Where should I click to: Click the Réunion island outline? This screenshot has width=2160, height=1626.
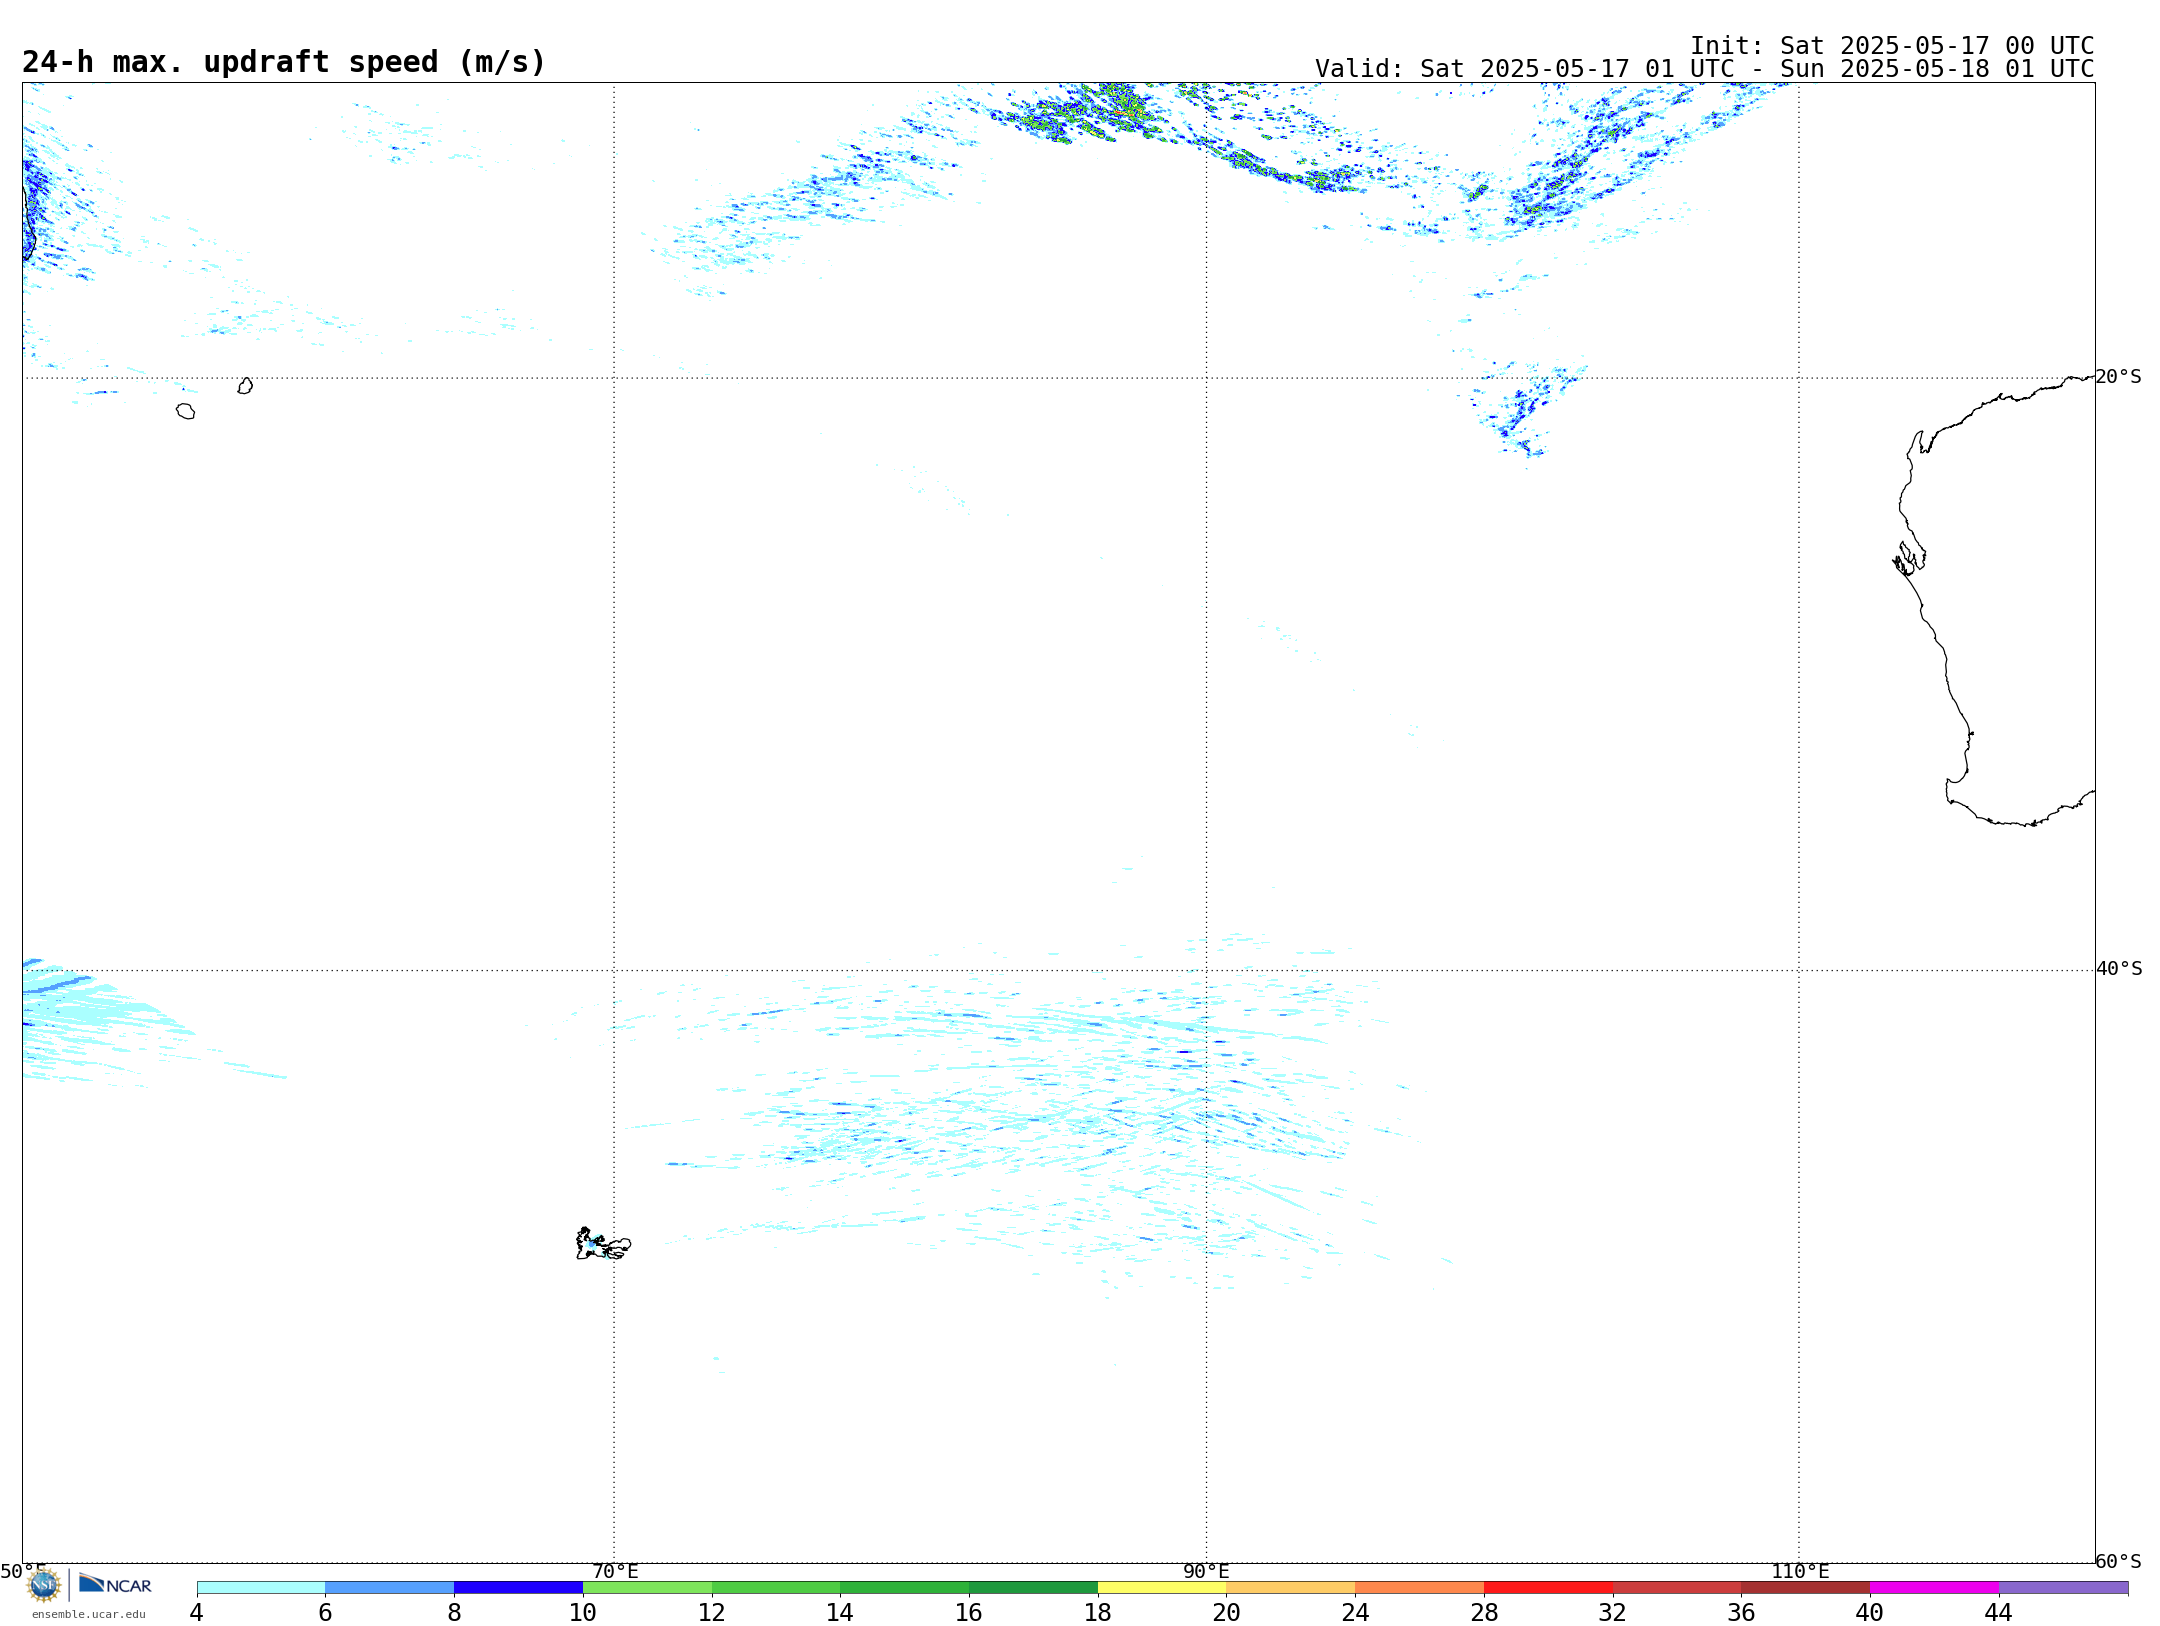point(185,411)
